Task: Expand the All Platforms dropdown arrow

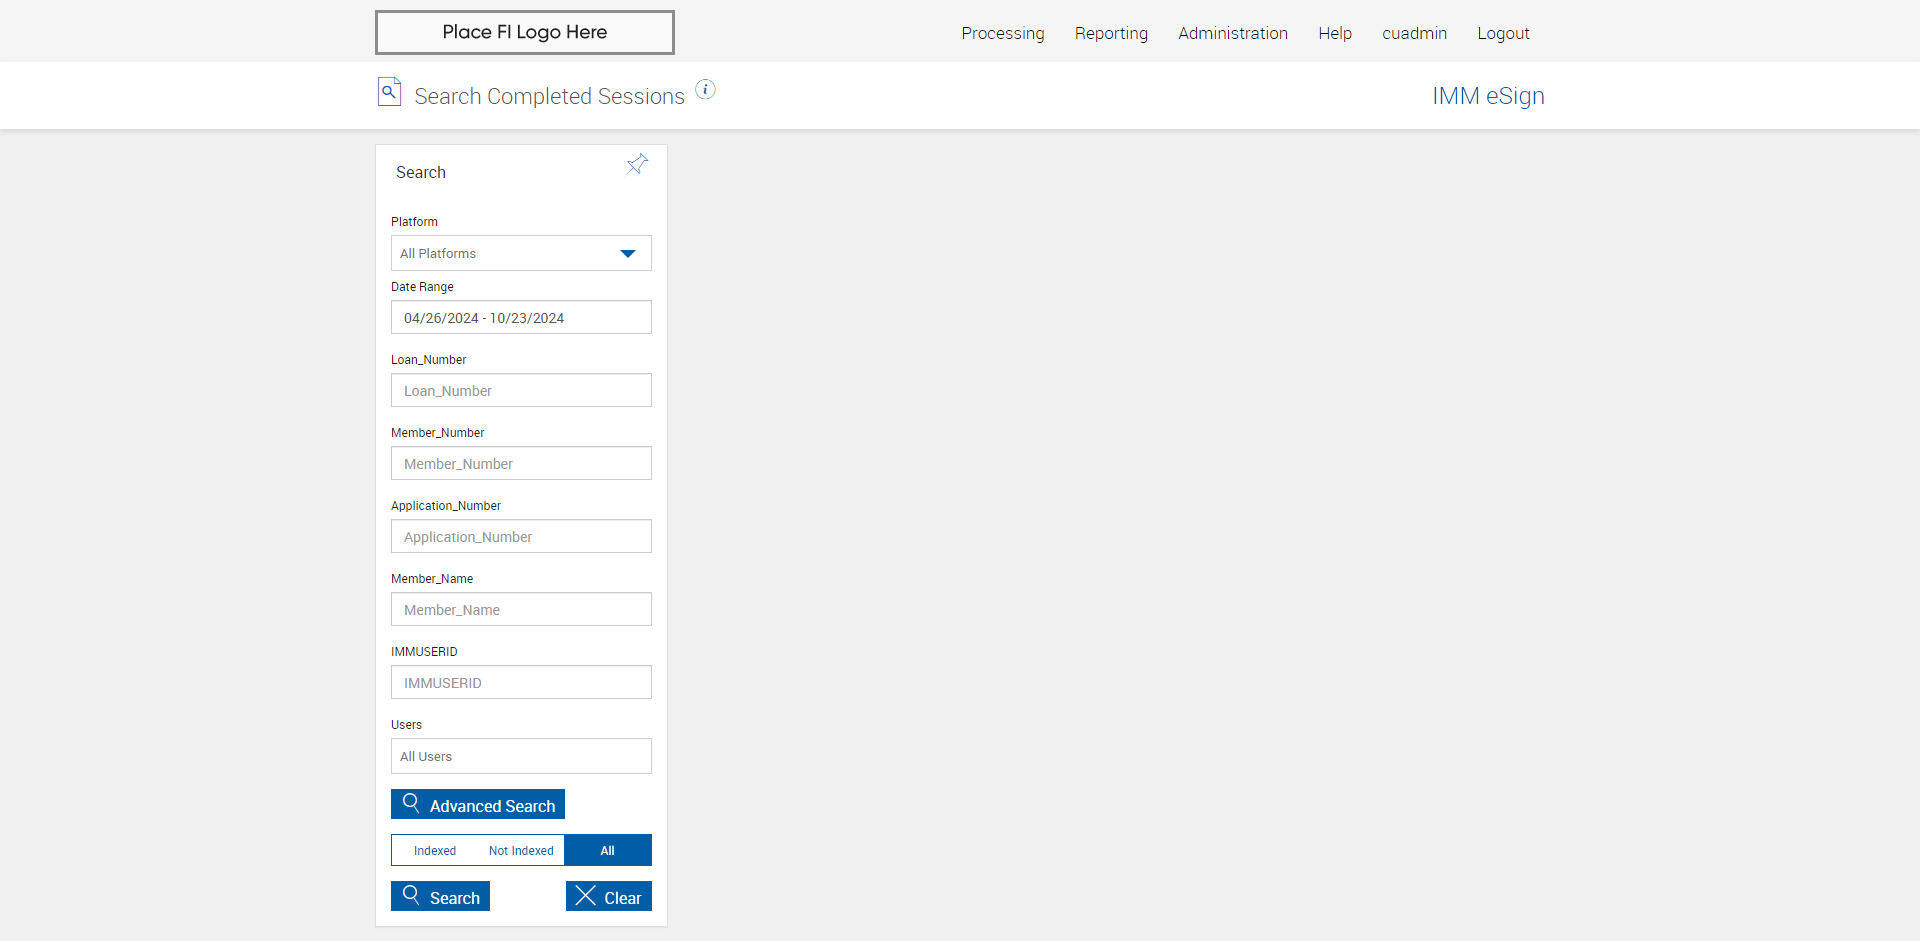Action: (x=628, y=254)
